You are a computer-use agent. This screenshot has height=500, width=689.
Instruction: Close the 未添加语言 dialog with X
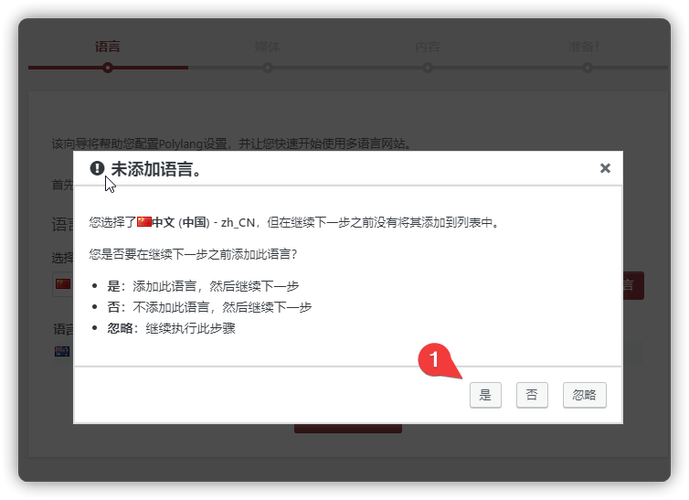[605, 168]
